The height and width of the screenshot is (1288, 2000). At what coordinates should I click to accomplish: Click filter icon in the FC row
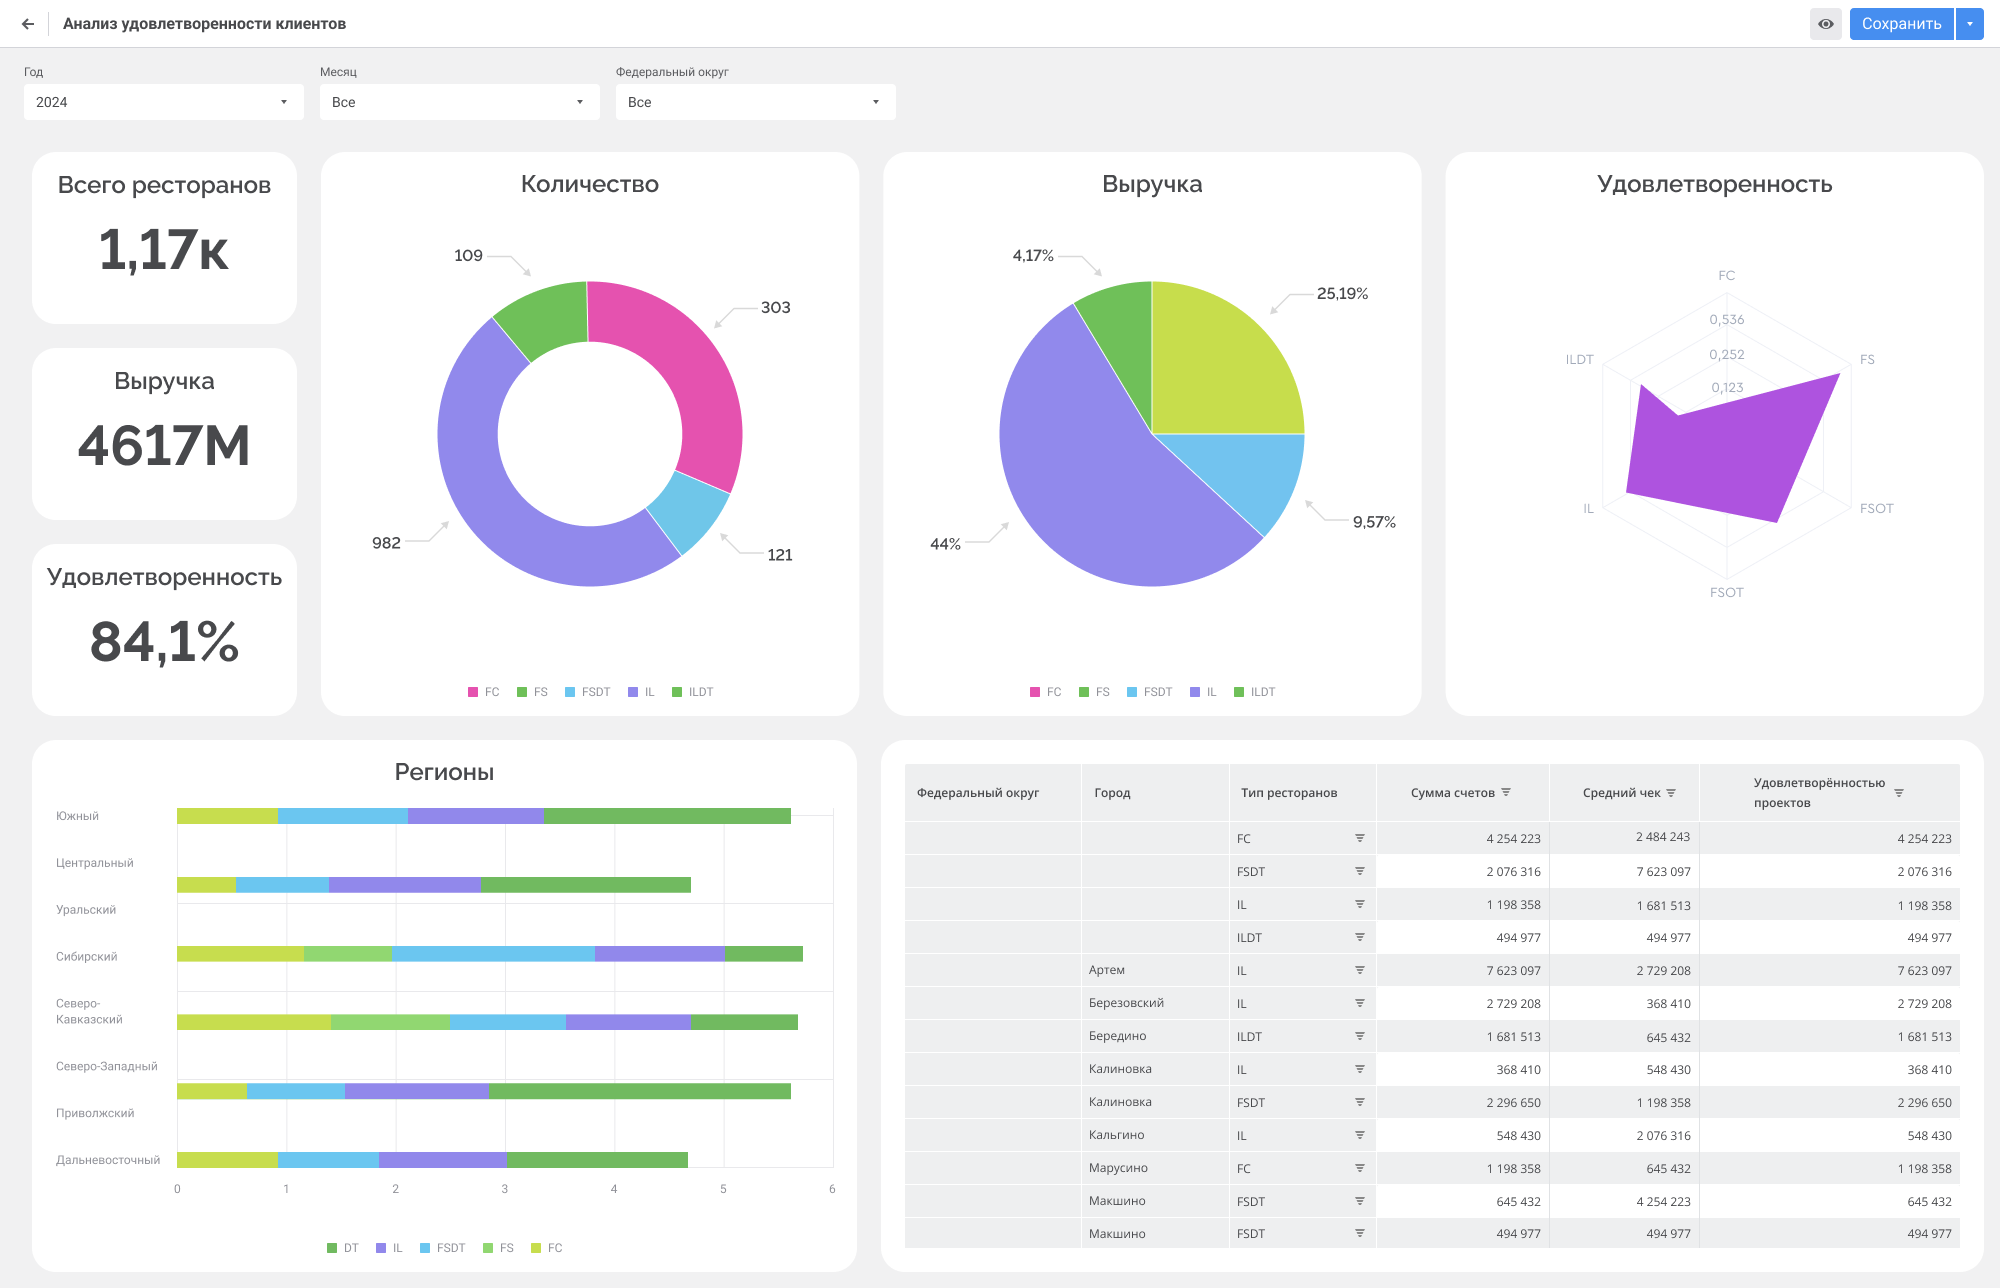(1360, 838)
